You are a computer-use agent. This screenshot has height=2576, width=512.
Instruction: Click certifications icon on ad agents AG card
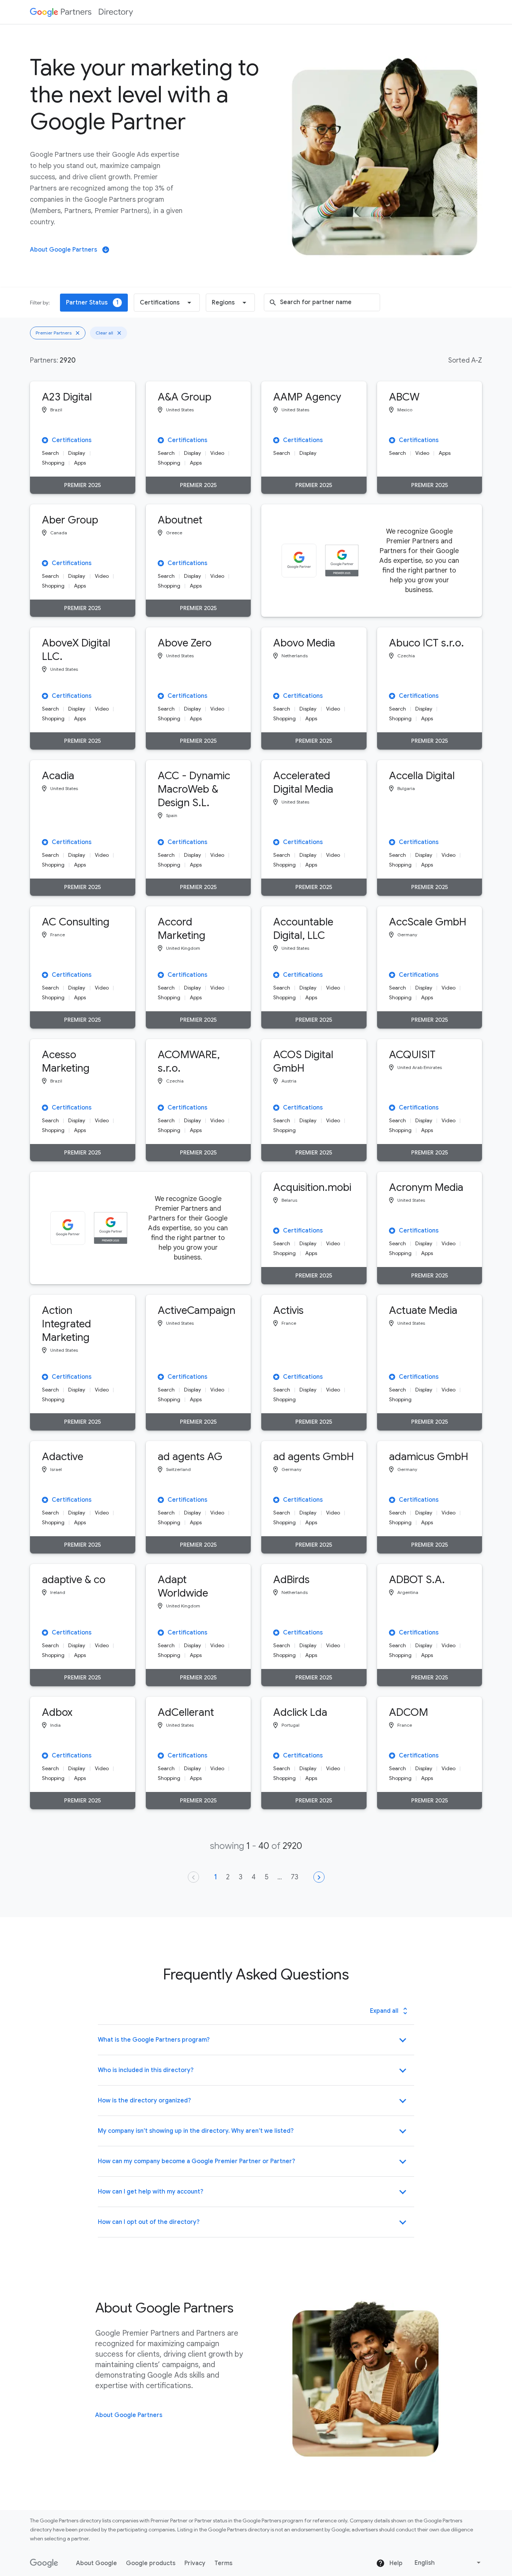click(161, 1500)
